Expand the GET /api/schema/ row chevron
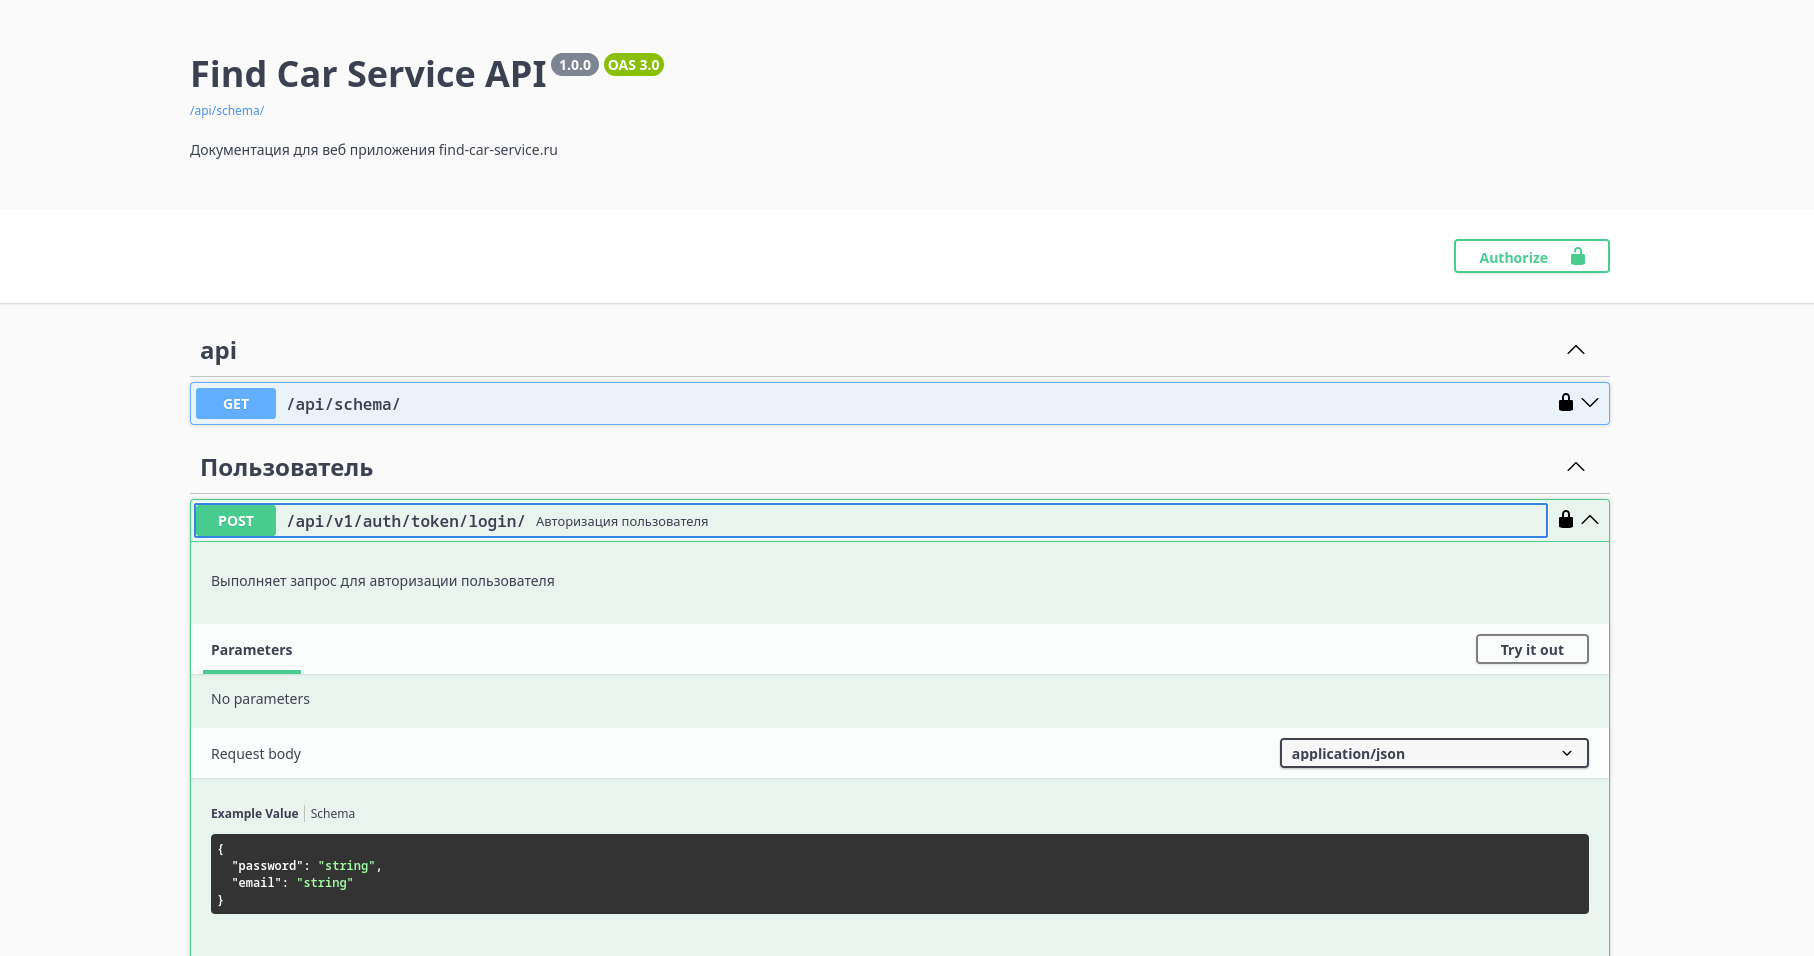Image resolution: width=1814 pixels, height=956 pixels. (x=1590, y=402)
